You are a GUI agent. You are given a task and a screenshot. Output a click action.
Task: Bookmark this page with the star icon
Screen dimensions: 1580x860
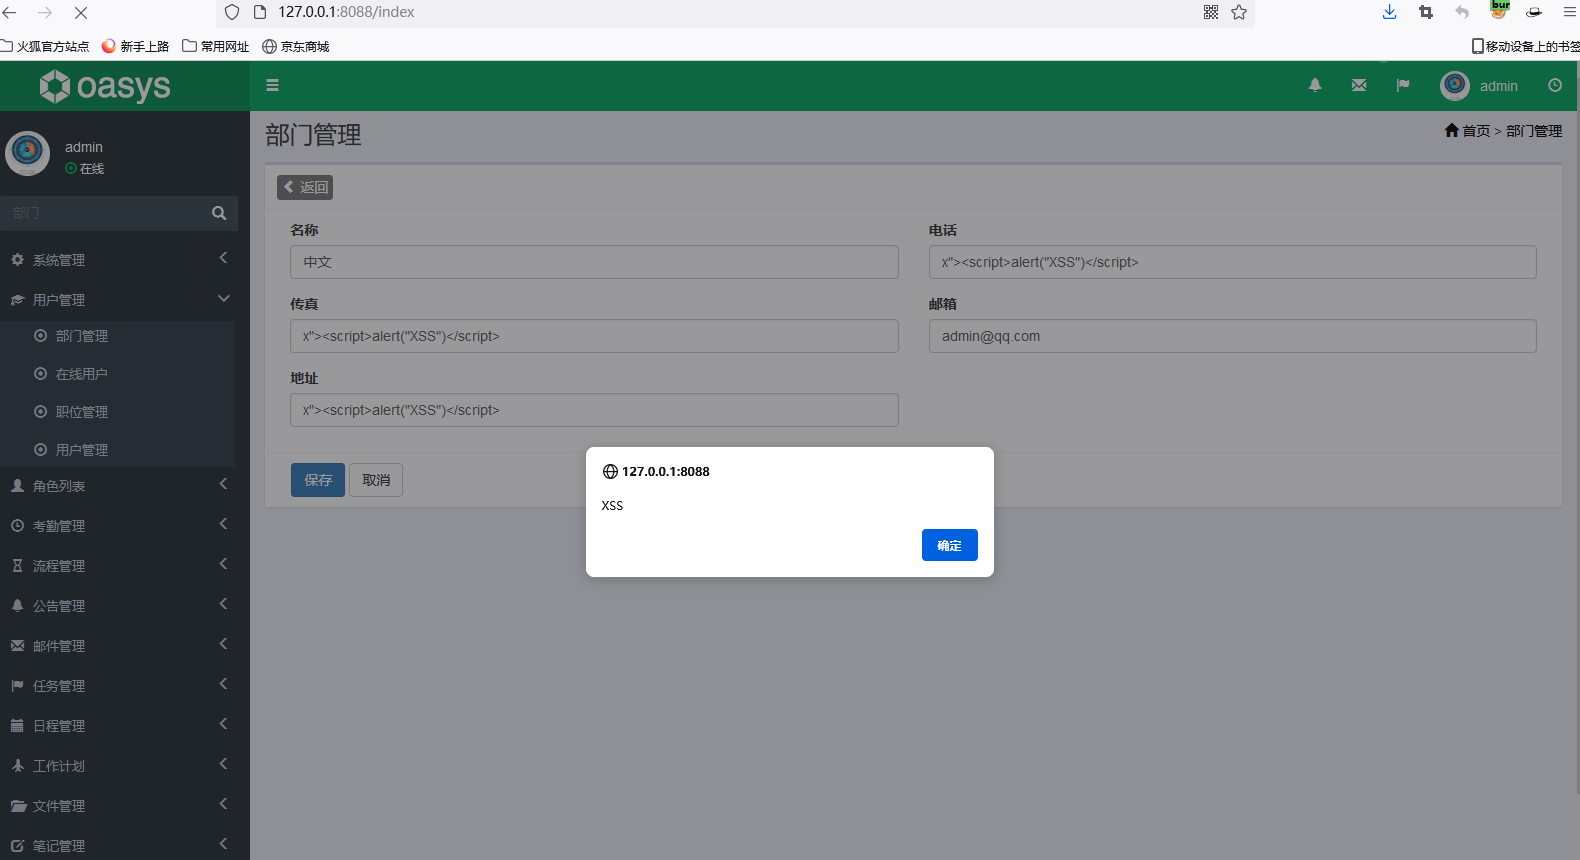(x=1239, y=12)
